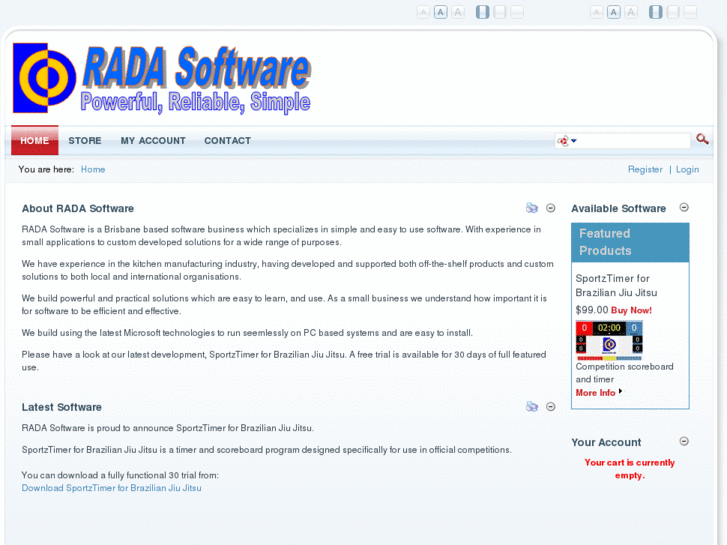Viewport: 727px width, 545px height.
Task: Click paragraph starting 'RADA Software is a Brisbane based'
Action: click(x=281, y=236)
